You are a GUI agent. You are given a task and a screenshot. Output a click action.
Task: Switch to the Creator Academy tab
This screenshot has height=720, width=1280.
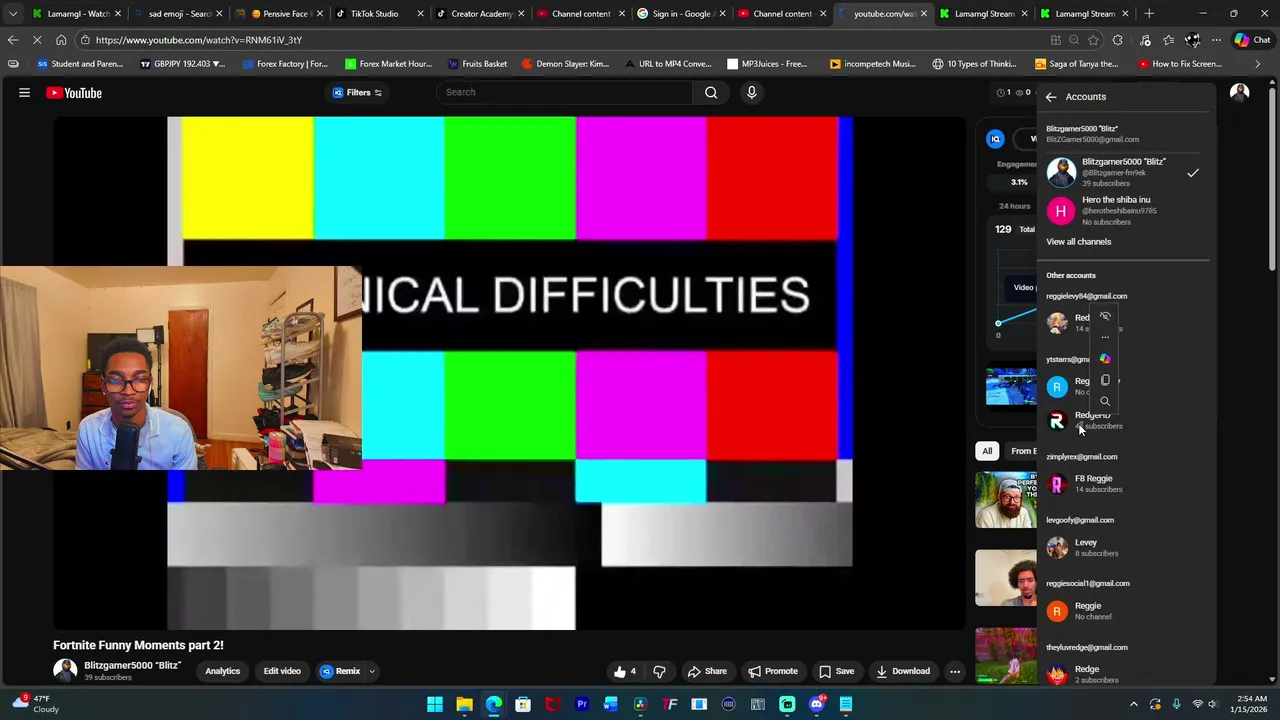click(480, 14)
